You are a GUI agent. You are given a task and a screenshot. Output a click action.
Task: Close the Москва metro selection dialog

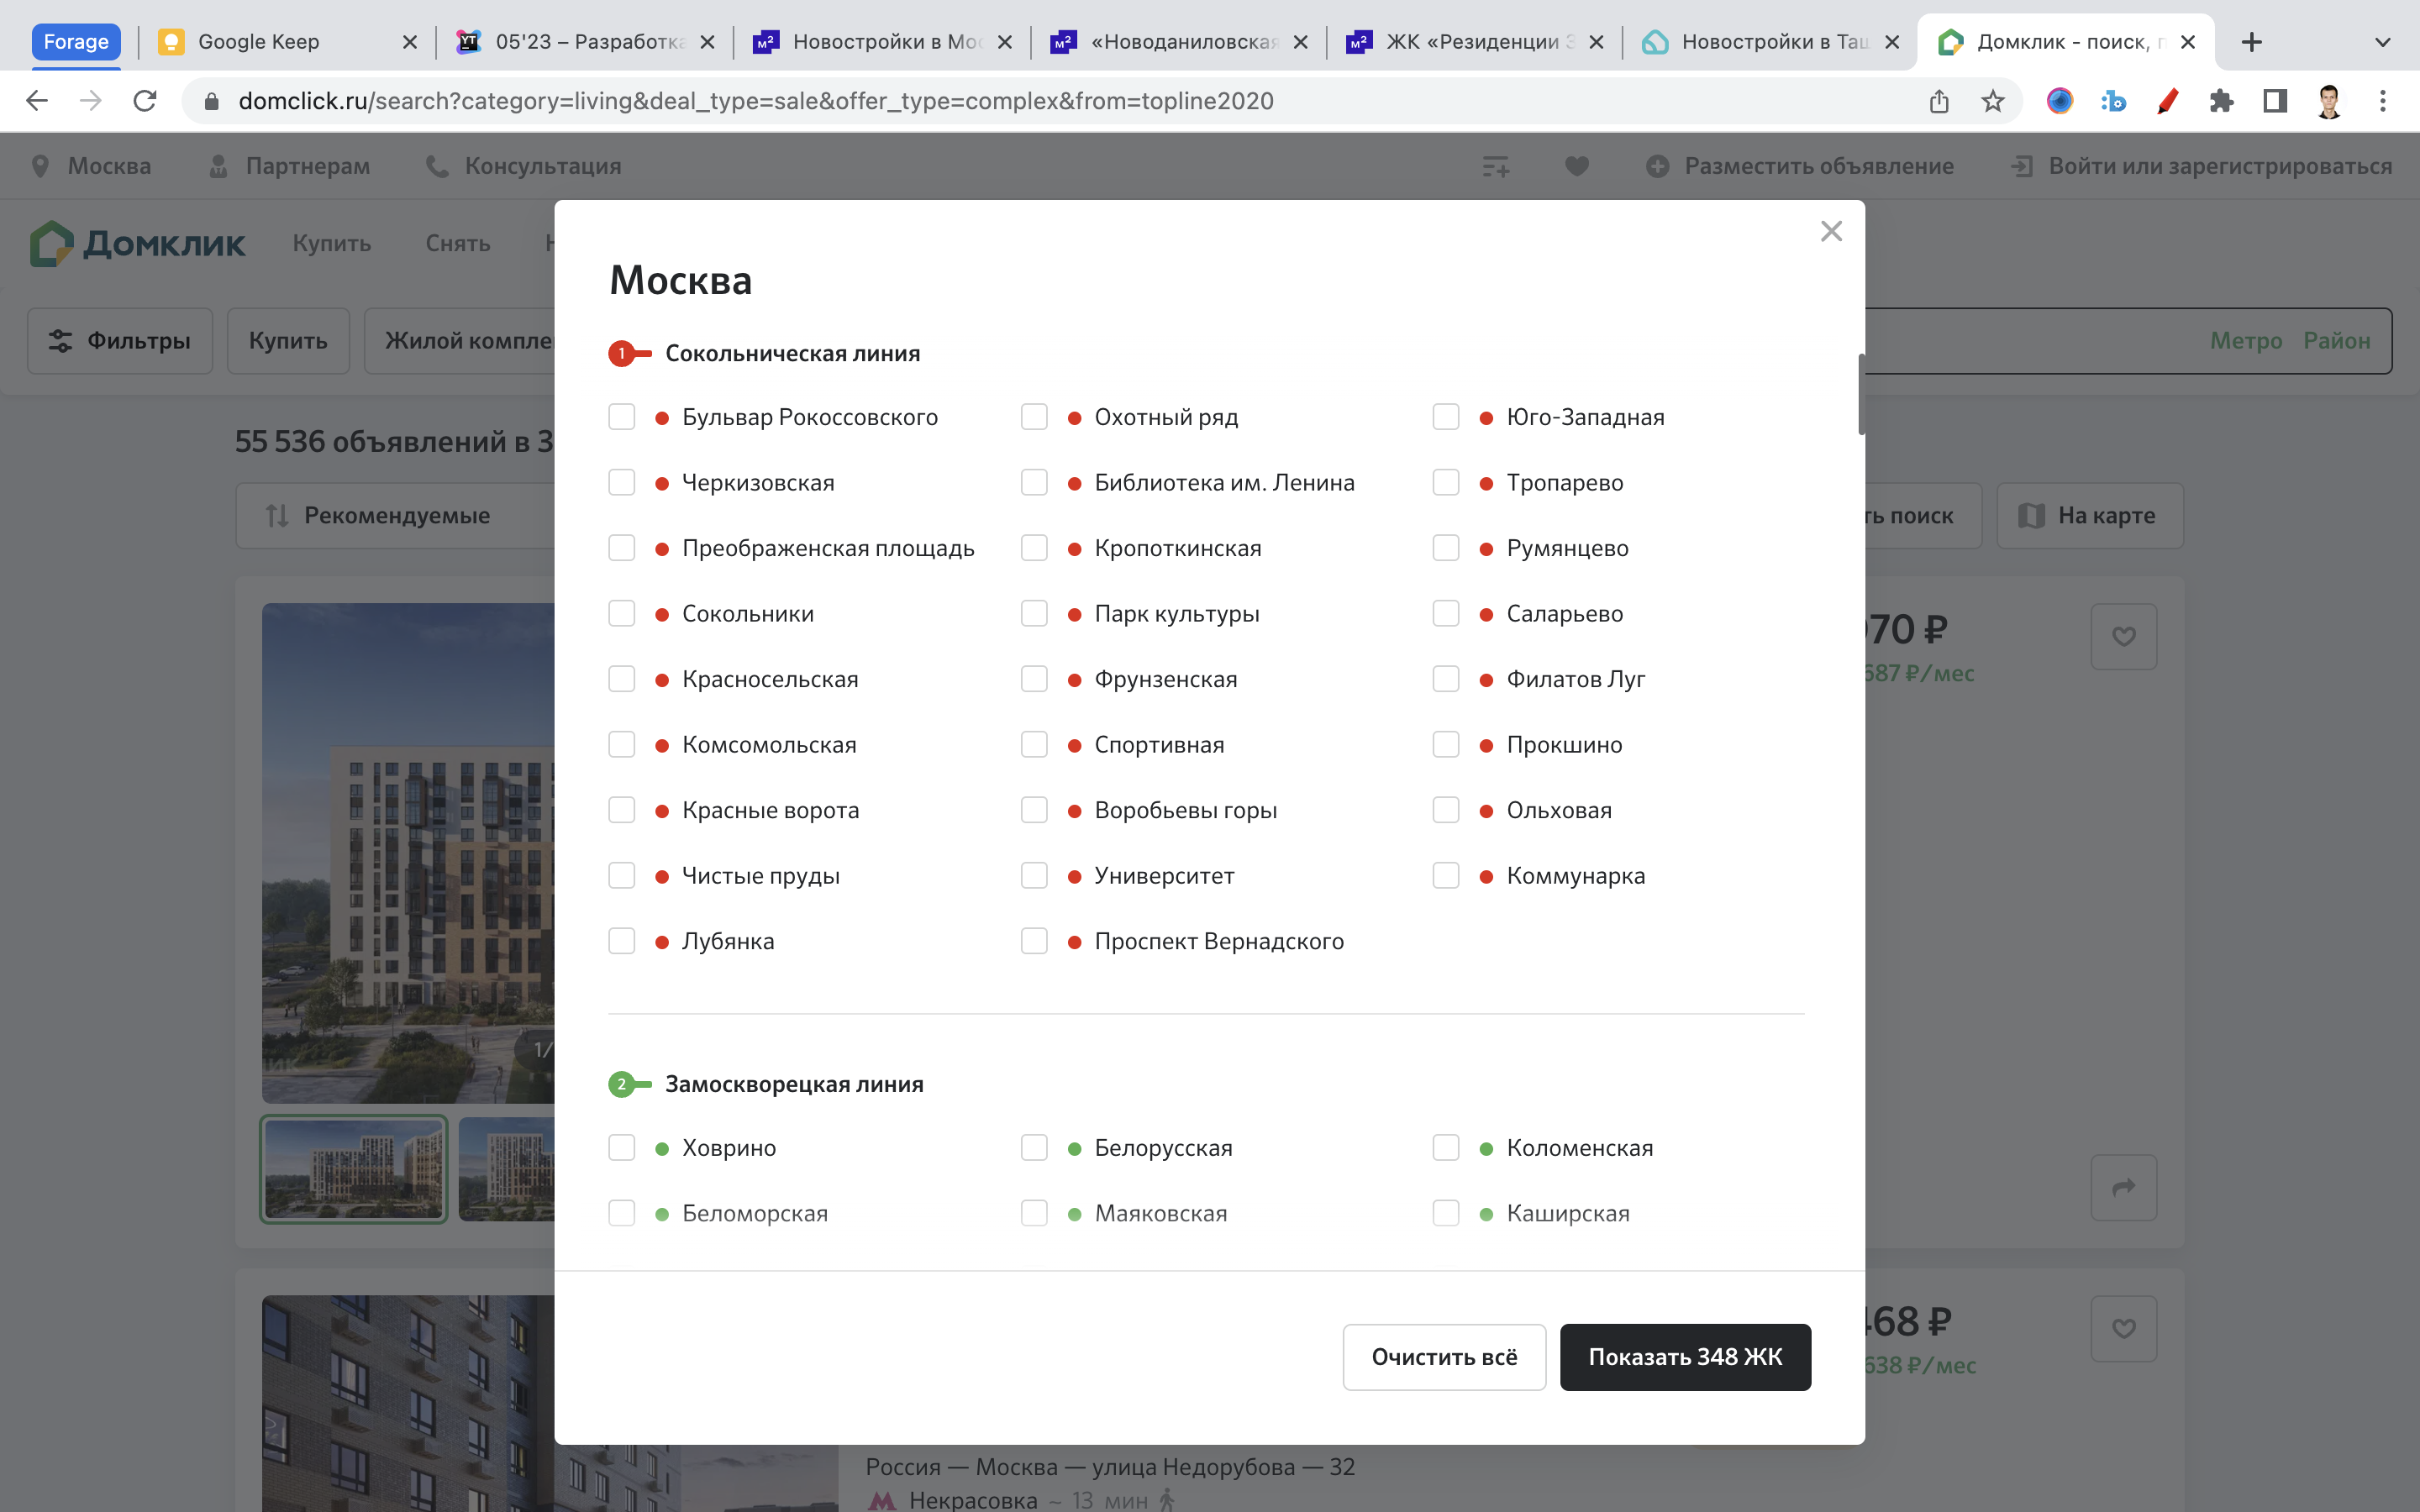(1831, 231)
